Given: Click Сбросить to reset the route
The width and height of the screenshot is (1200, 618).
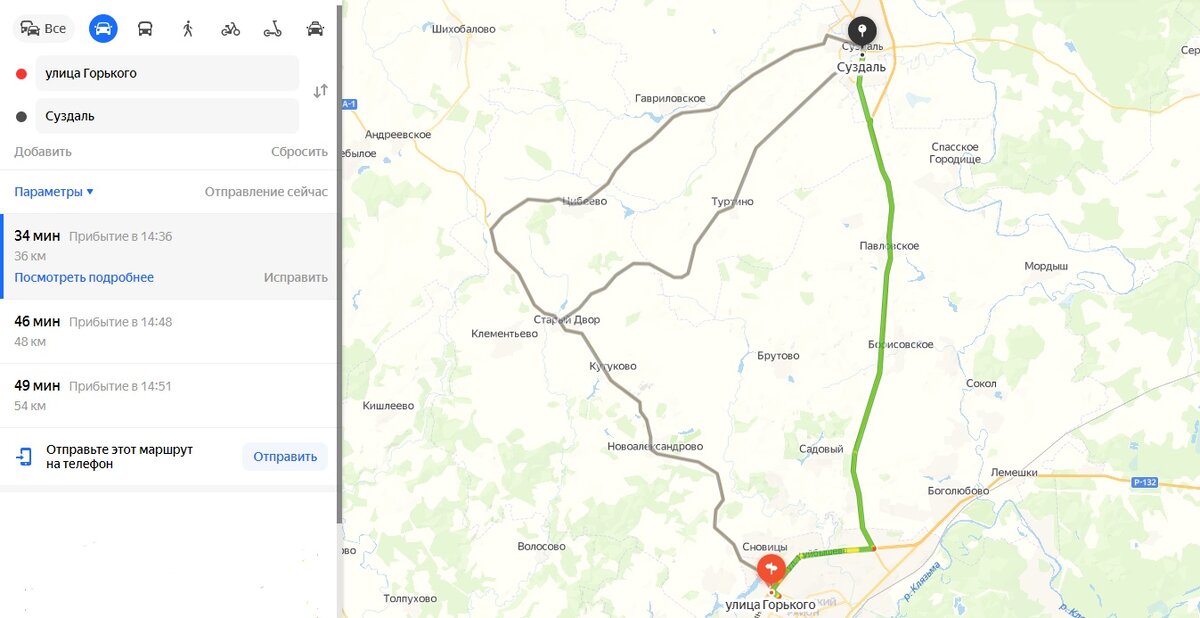Looking at the screenshot, I should 299,152.
